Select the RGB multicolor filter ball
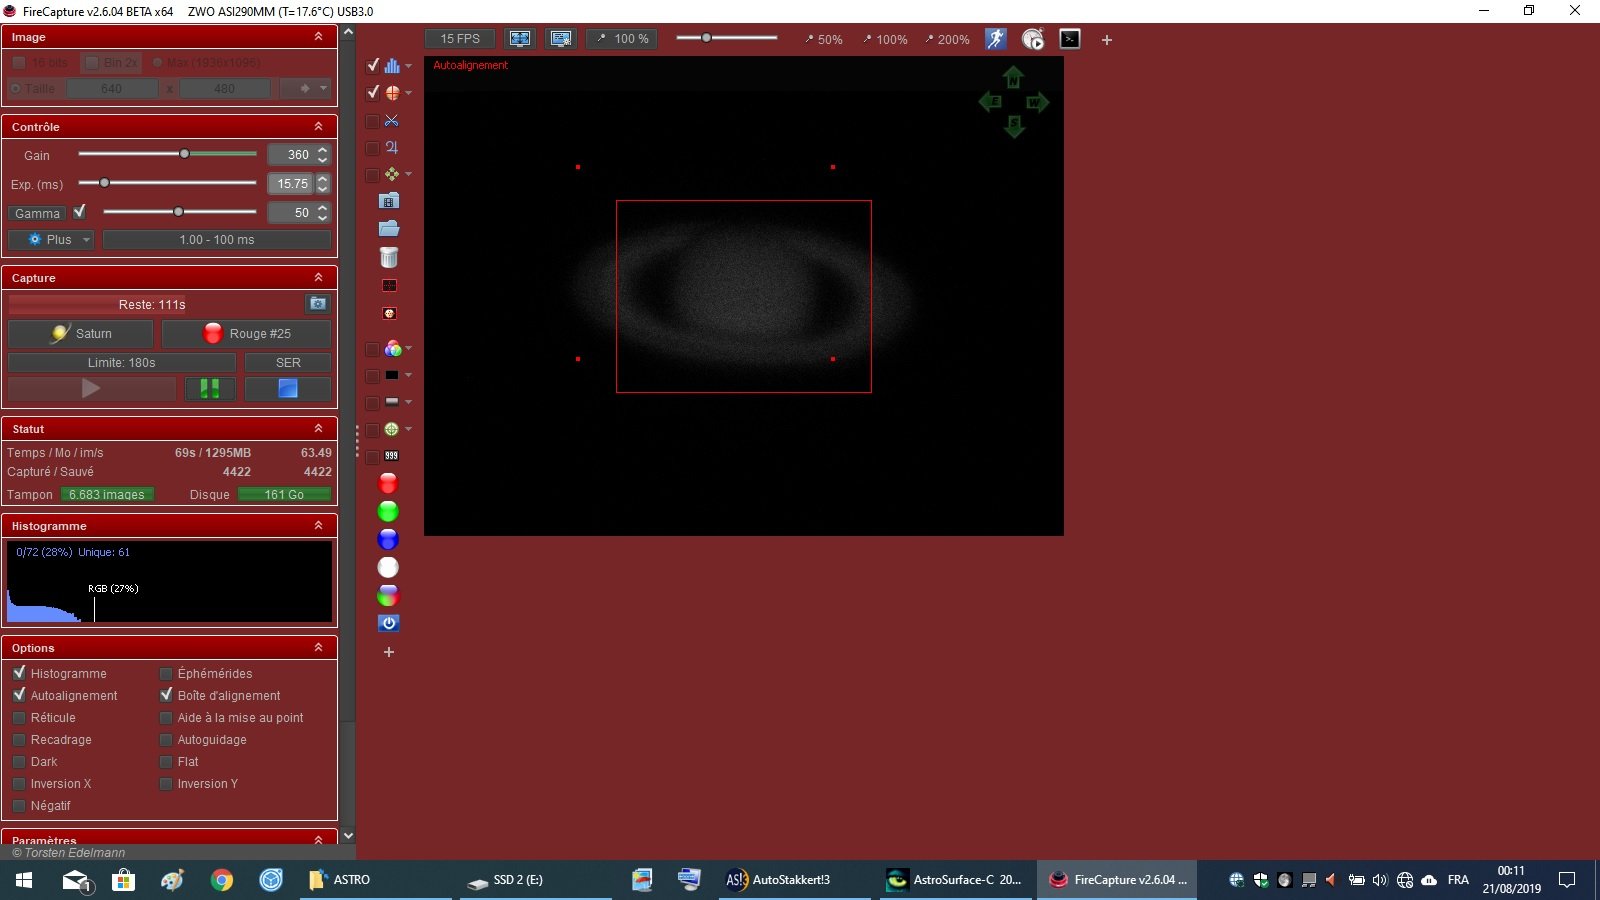This screenshot has width=1600, height=900. pos(388,596)
